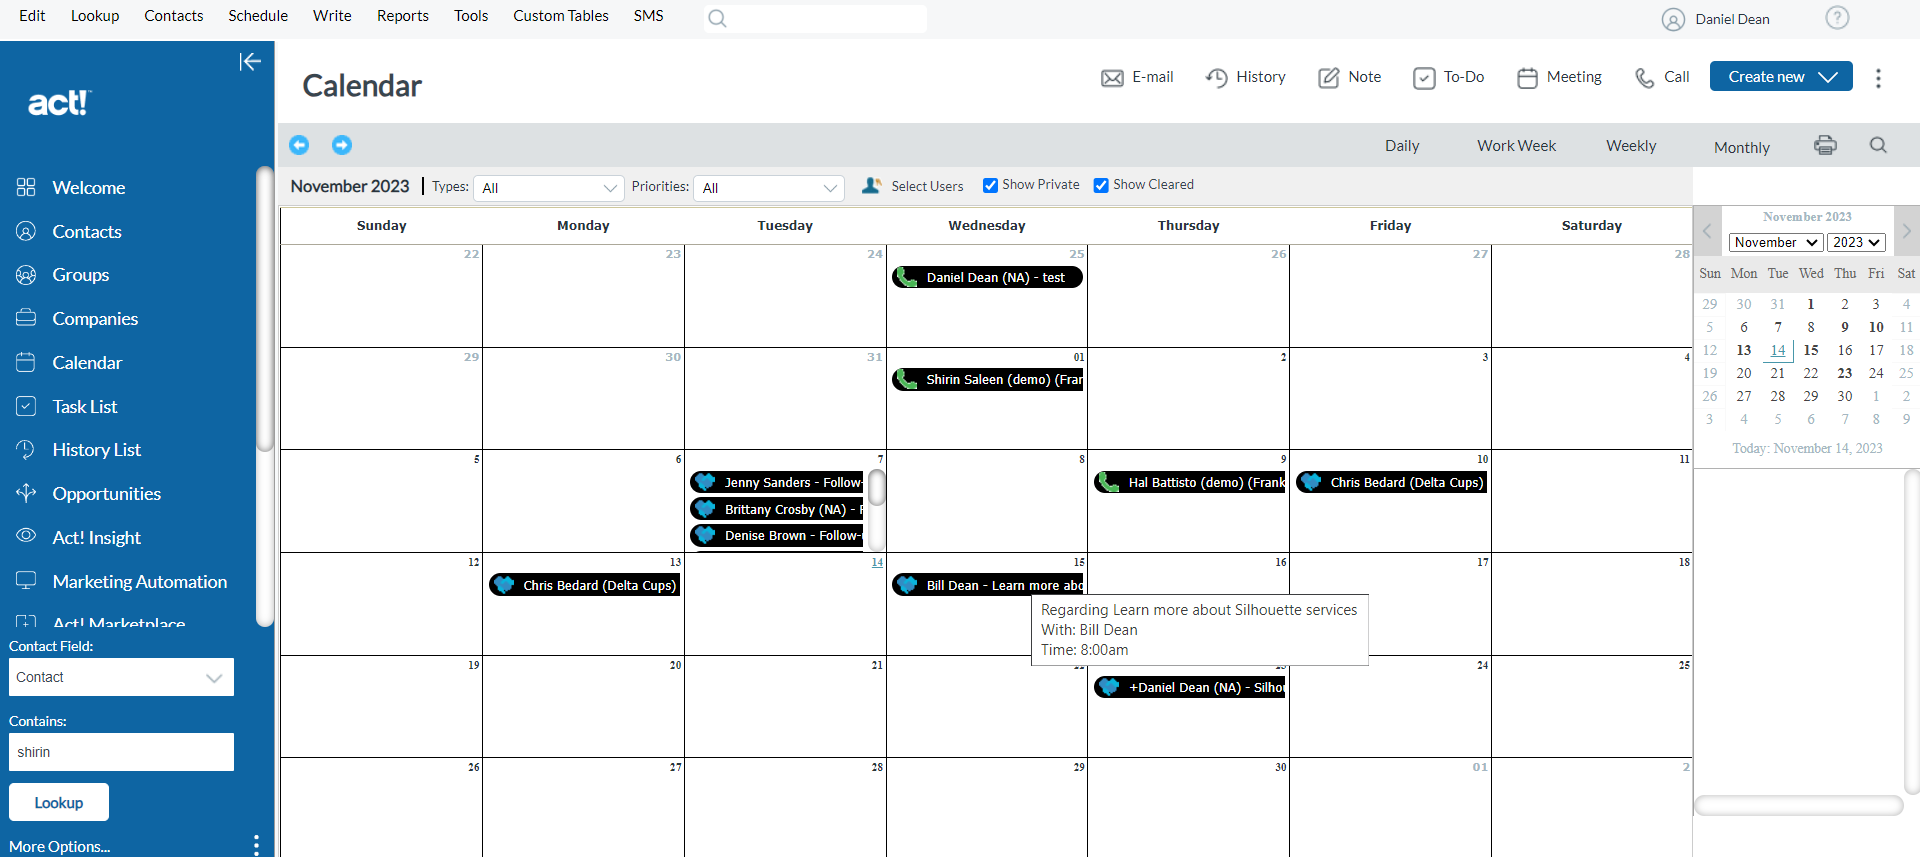The image size is (1920, 857).
Task: Create a new History record
Action: 1245,77
